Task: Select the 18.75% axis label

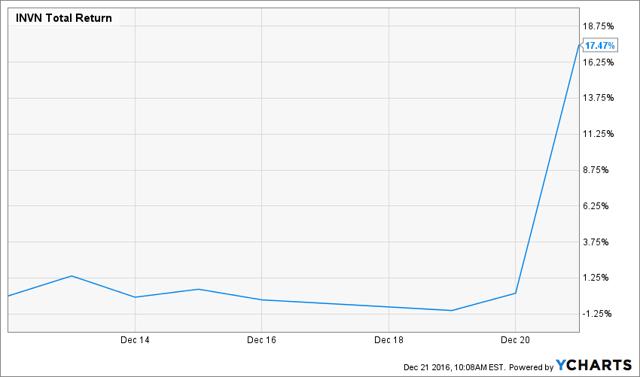Action: pyautogui.click(x=599, y=27)
